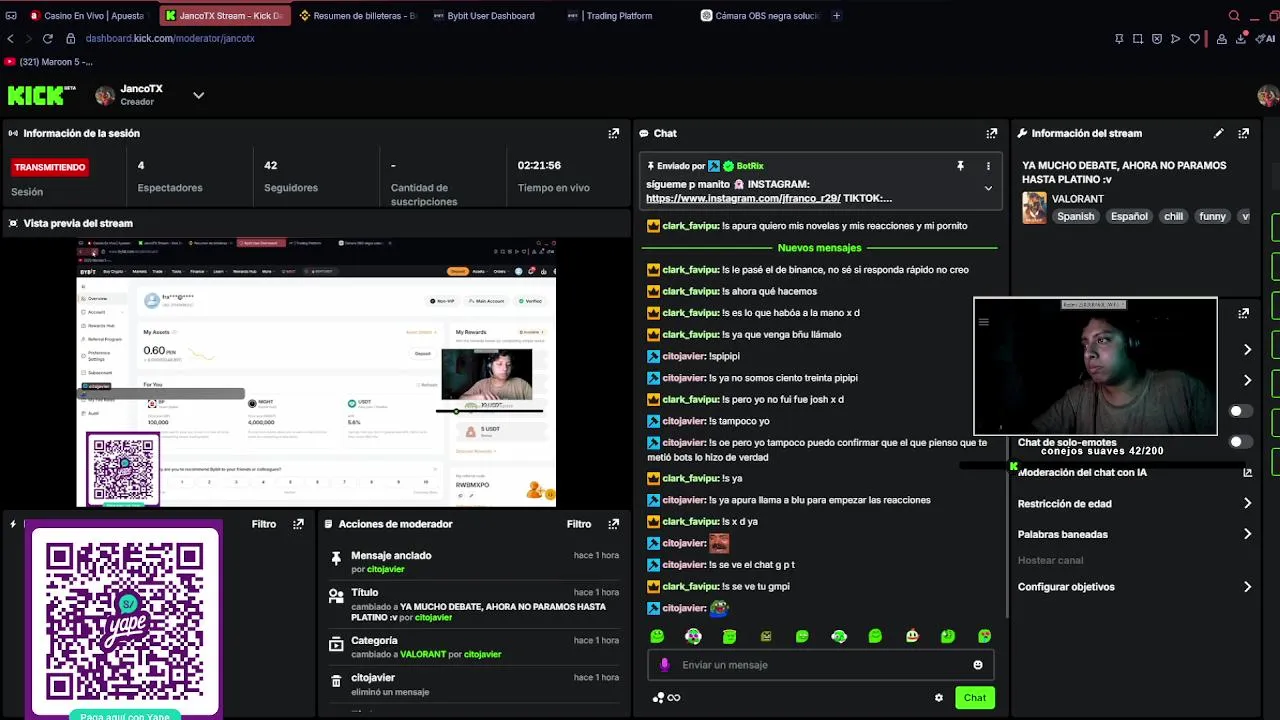Open a new browser tab
Viewport: 1280px width, 720px height.
pyautogui.click(x=836, y=15)
